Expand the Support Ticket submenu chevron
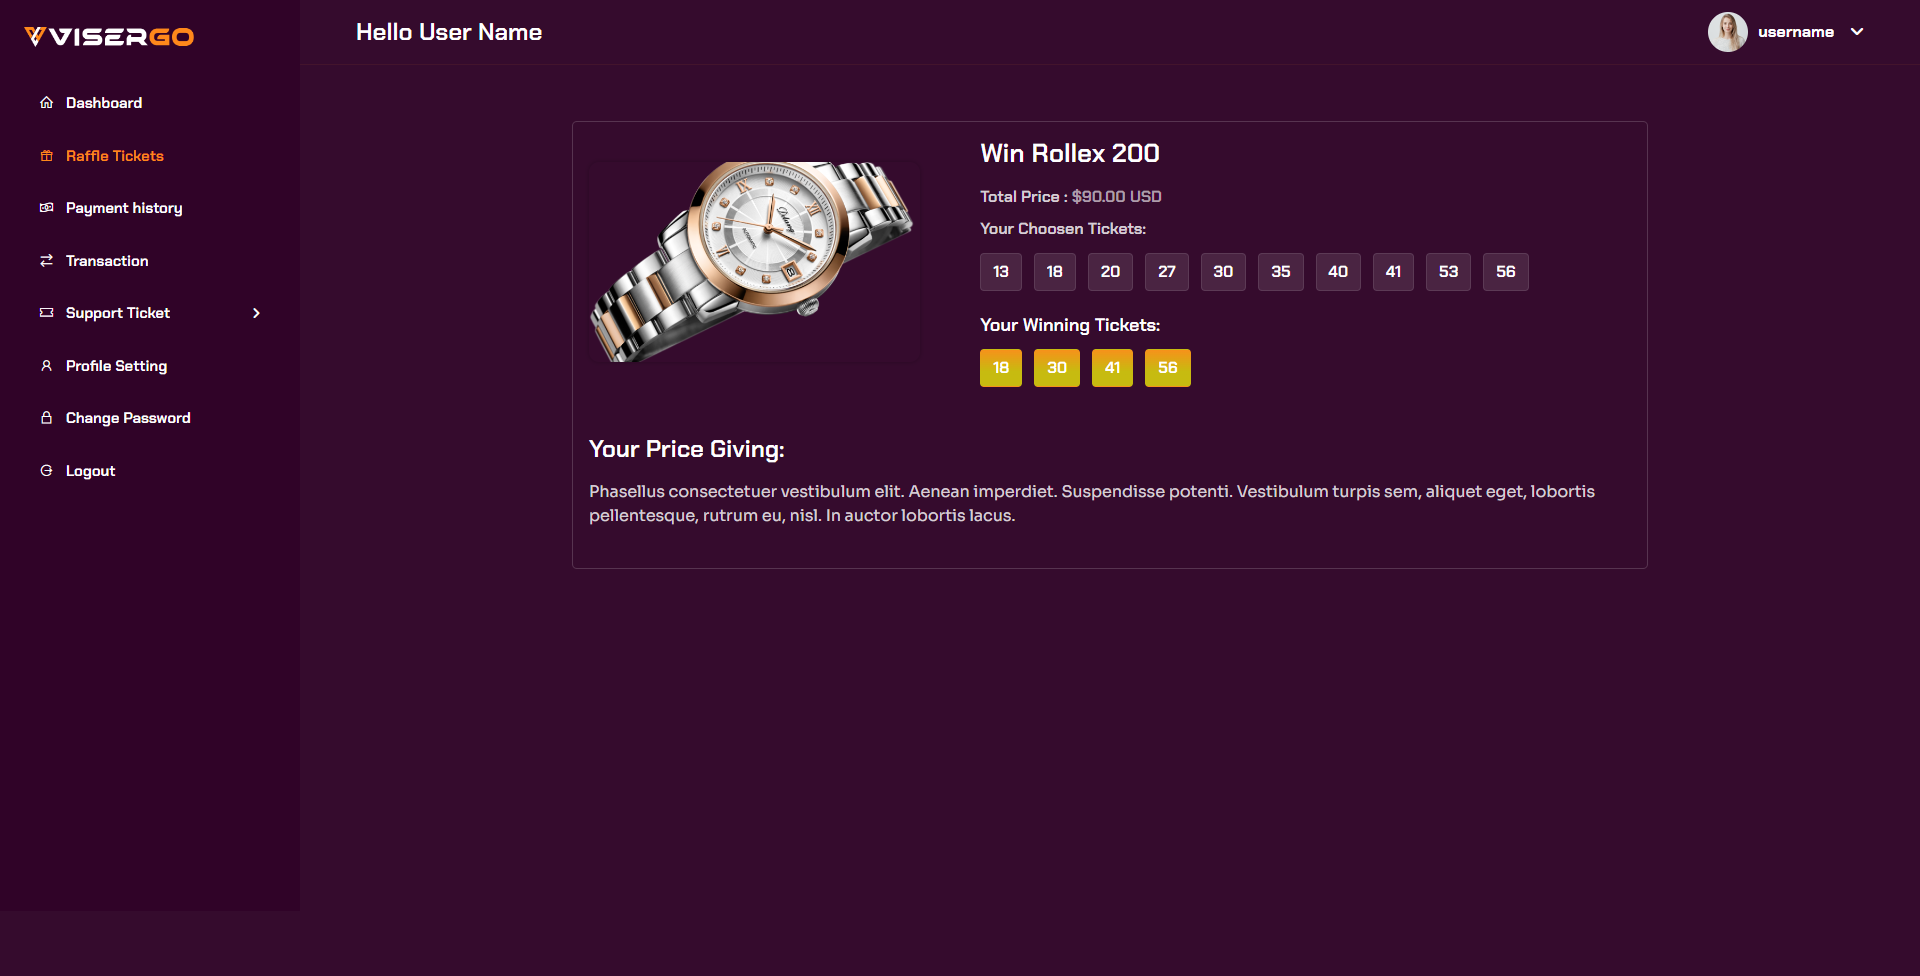 tap(257, 313)
